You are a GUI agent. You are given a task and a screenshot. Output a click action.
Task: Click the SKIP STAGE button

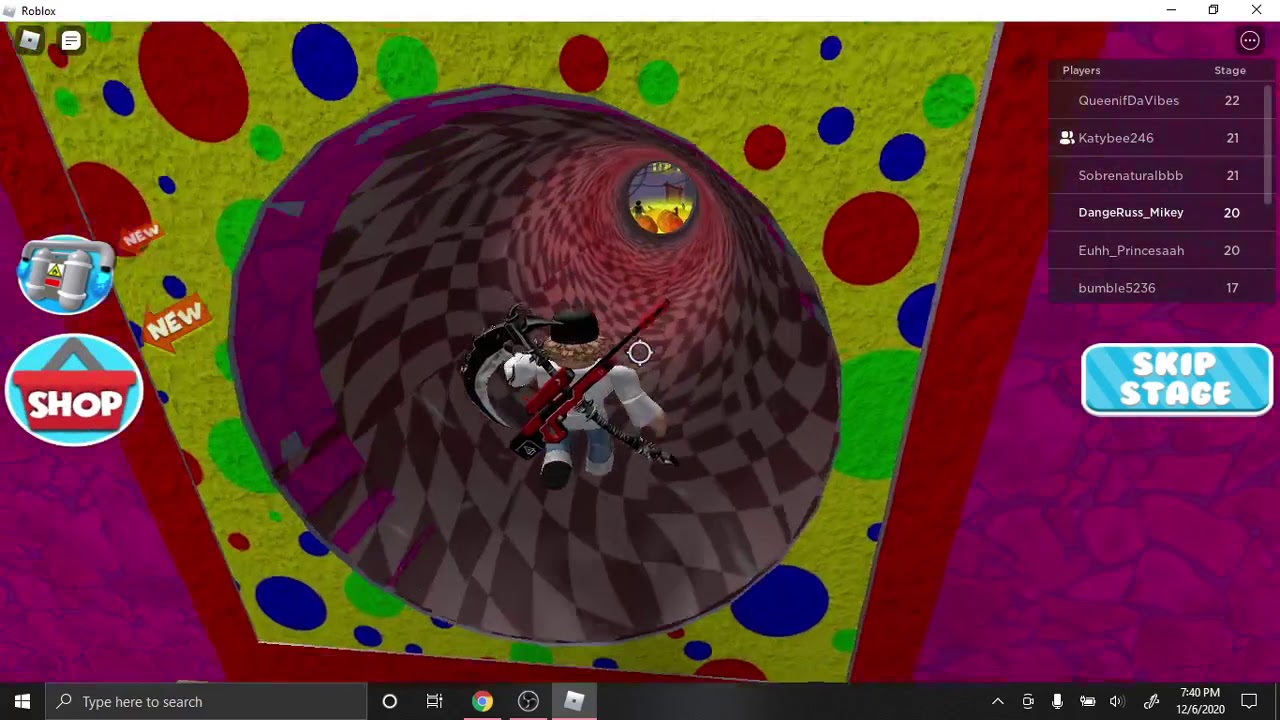(x=1177, y=379)
